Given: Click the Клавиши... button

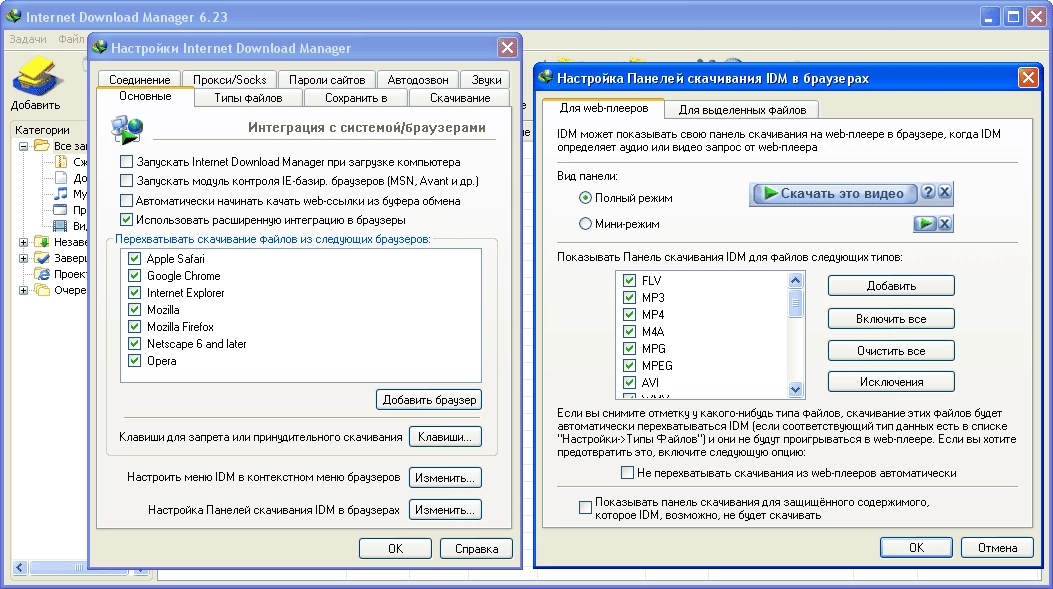Looking at the screenshot, I should click(x=445, y=437).
